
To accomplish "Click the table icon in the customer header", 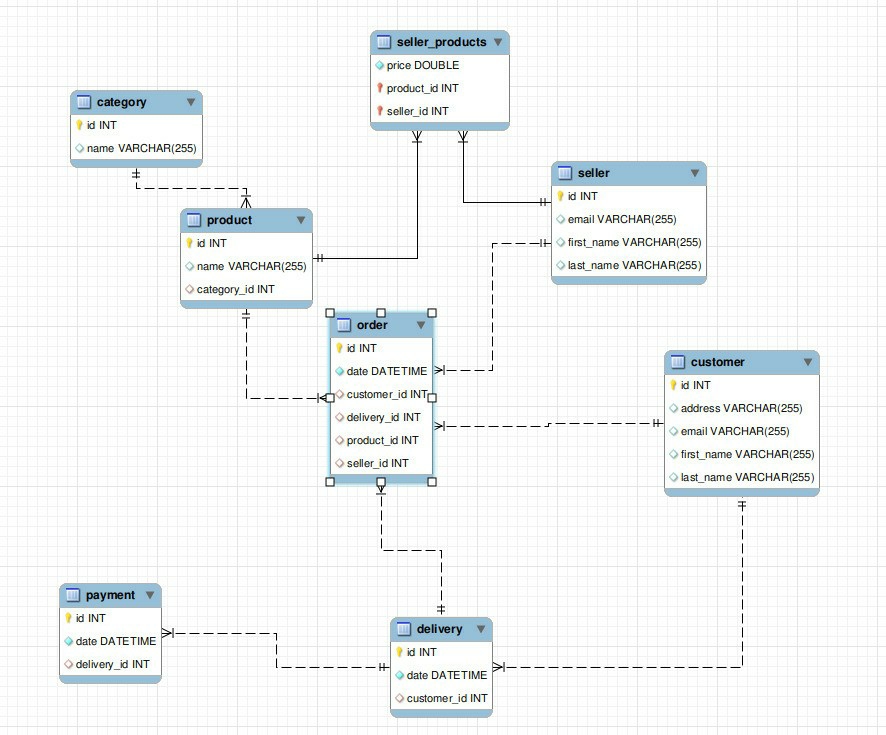I will coord(679,362).
